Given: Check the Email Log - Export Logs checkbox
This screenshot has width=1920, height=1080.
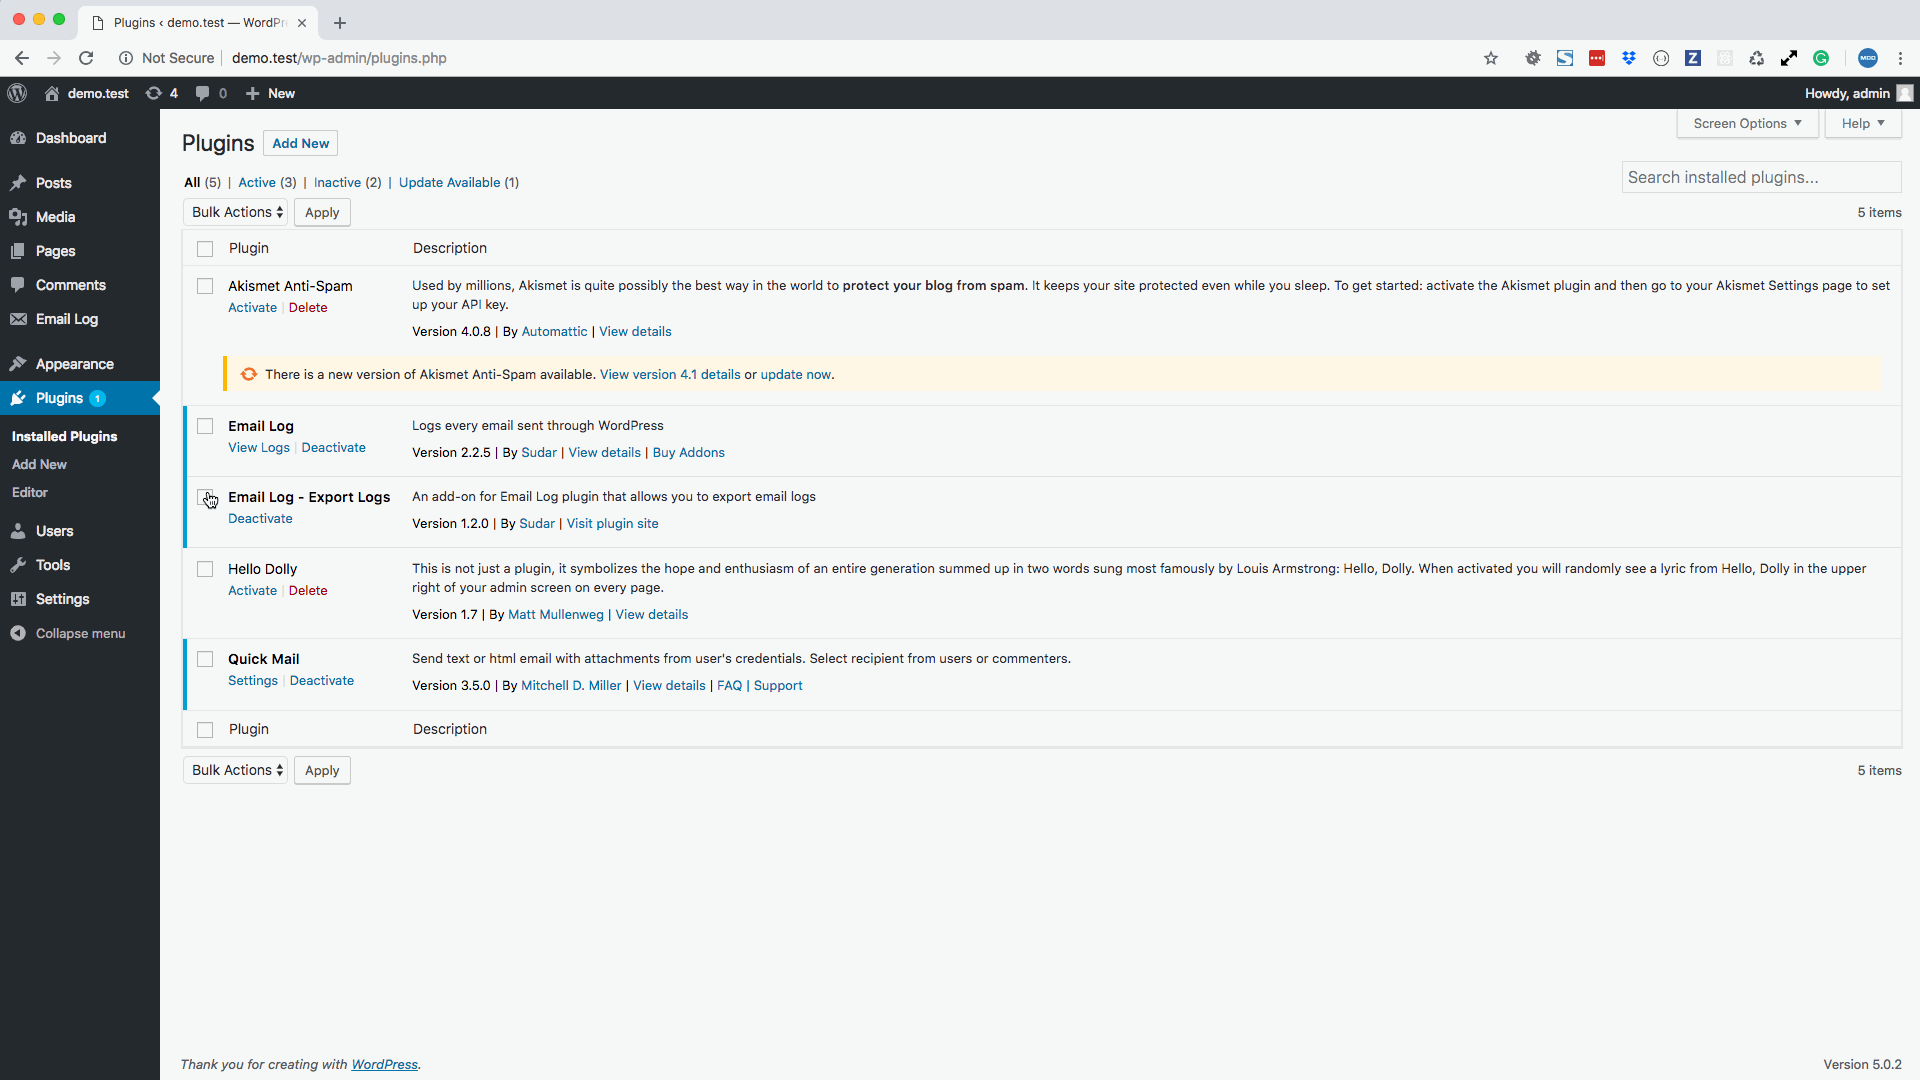Looking at the screenshot, I should click(205, 497).
